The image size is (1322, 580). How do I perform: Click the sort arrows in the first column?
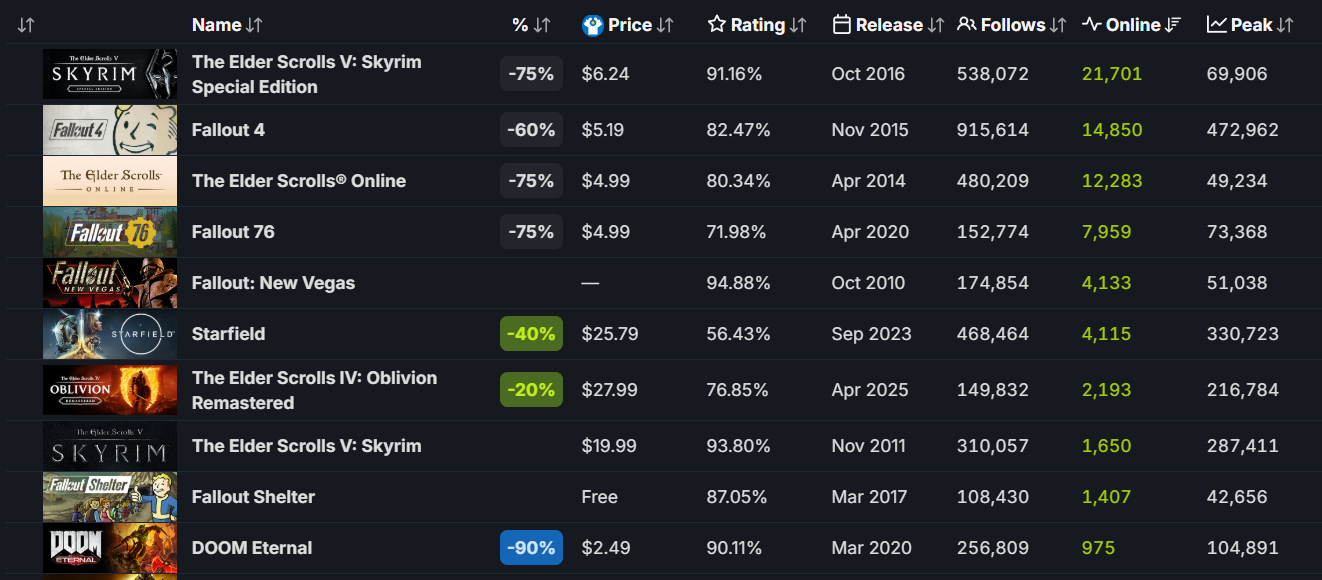pyautogui.click(x=26, y=25)
